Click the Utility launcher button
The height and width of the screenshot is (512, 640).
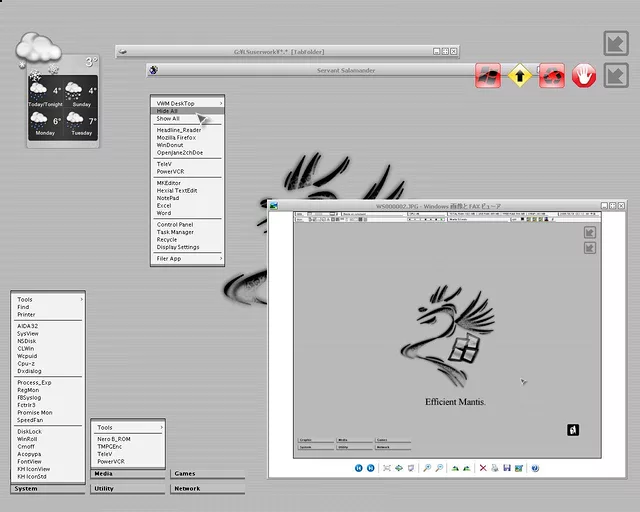tap(127, 489)
